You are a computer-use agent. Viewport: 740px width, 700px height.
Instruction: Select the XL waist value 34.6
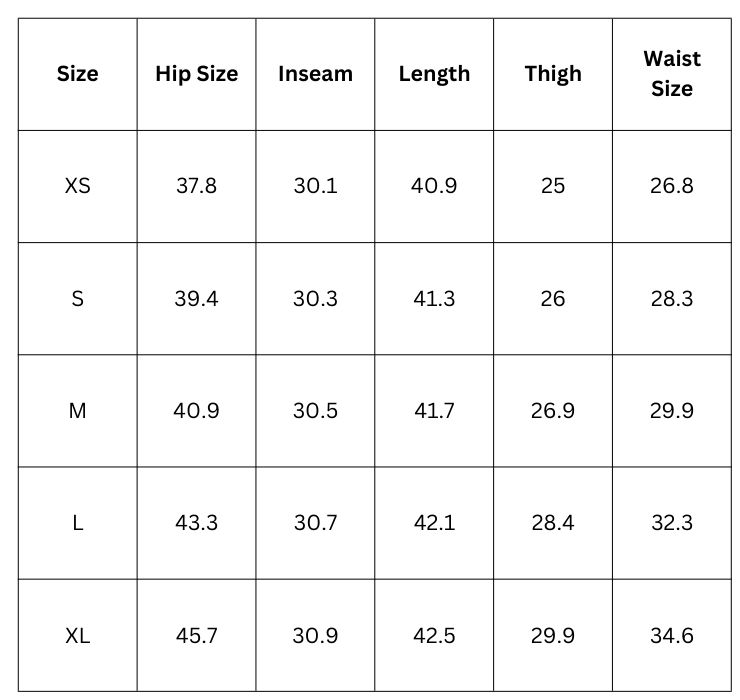coord(672,636)
